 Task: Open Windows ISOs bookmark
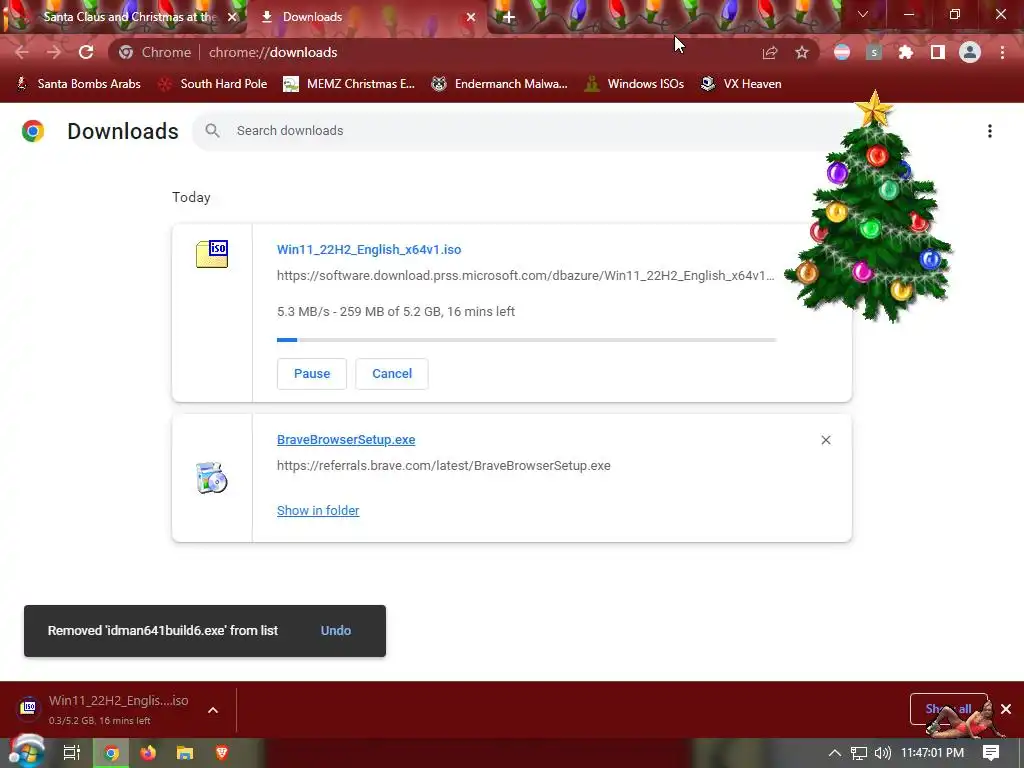pos(635,84)
